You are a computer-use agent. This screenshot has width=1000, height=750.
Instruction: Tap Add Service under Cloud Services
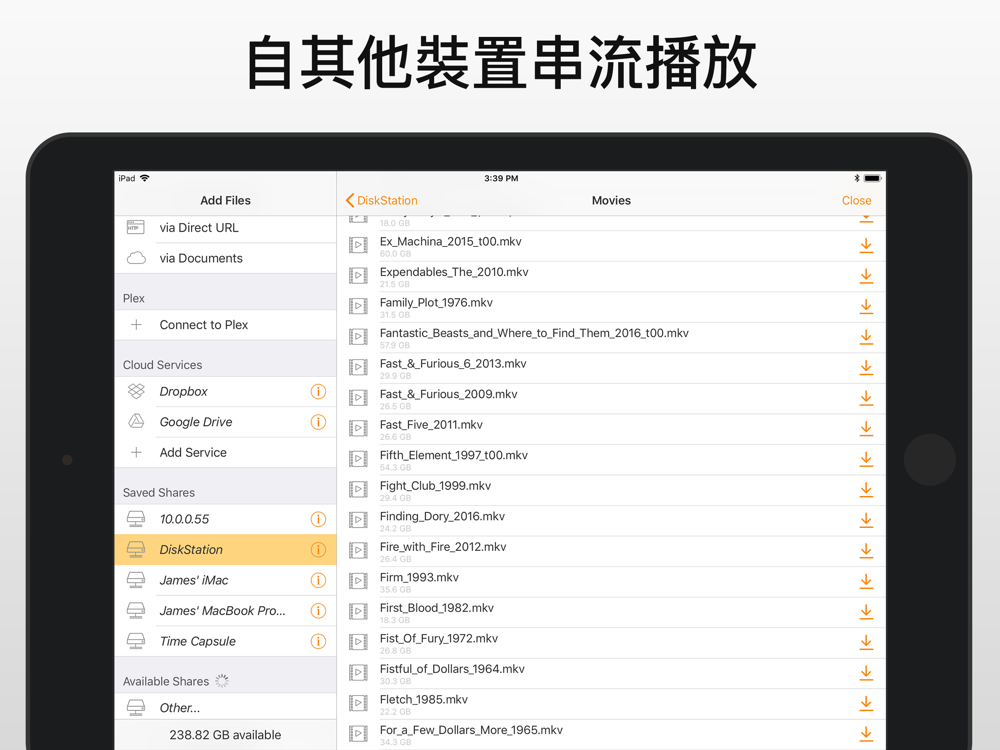click(226, 453)
